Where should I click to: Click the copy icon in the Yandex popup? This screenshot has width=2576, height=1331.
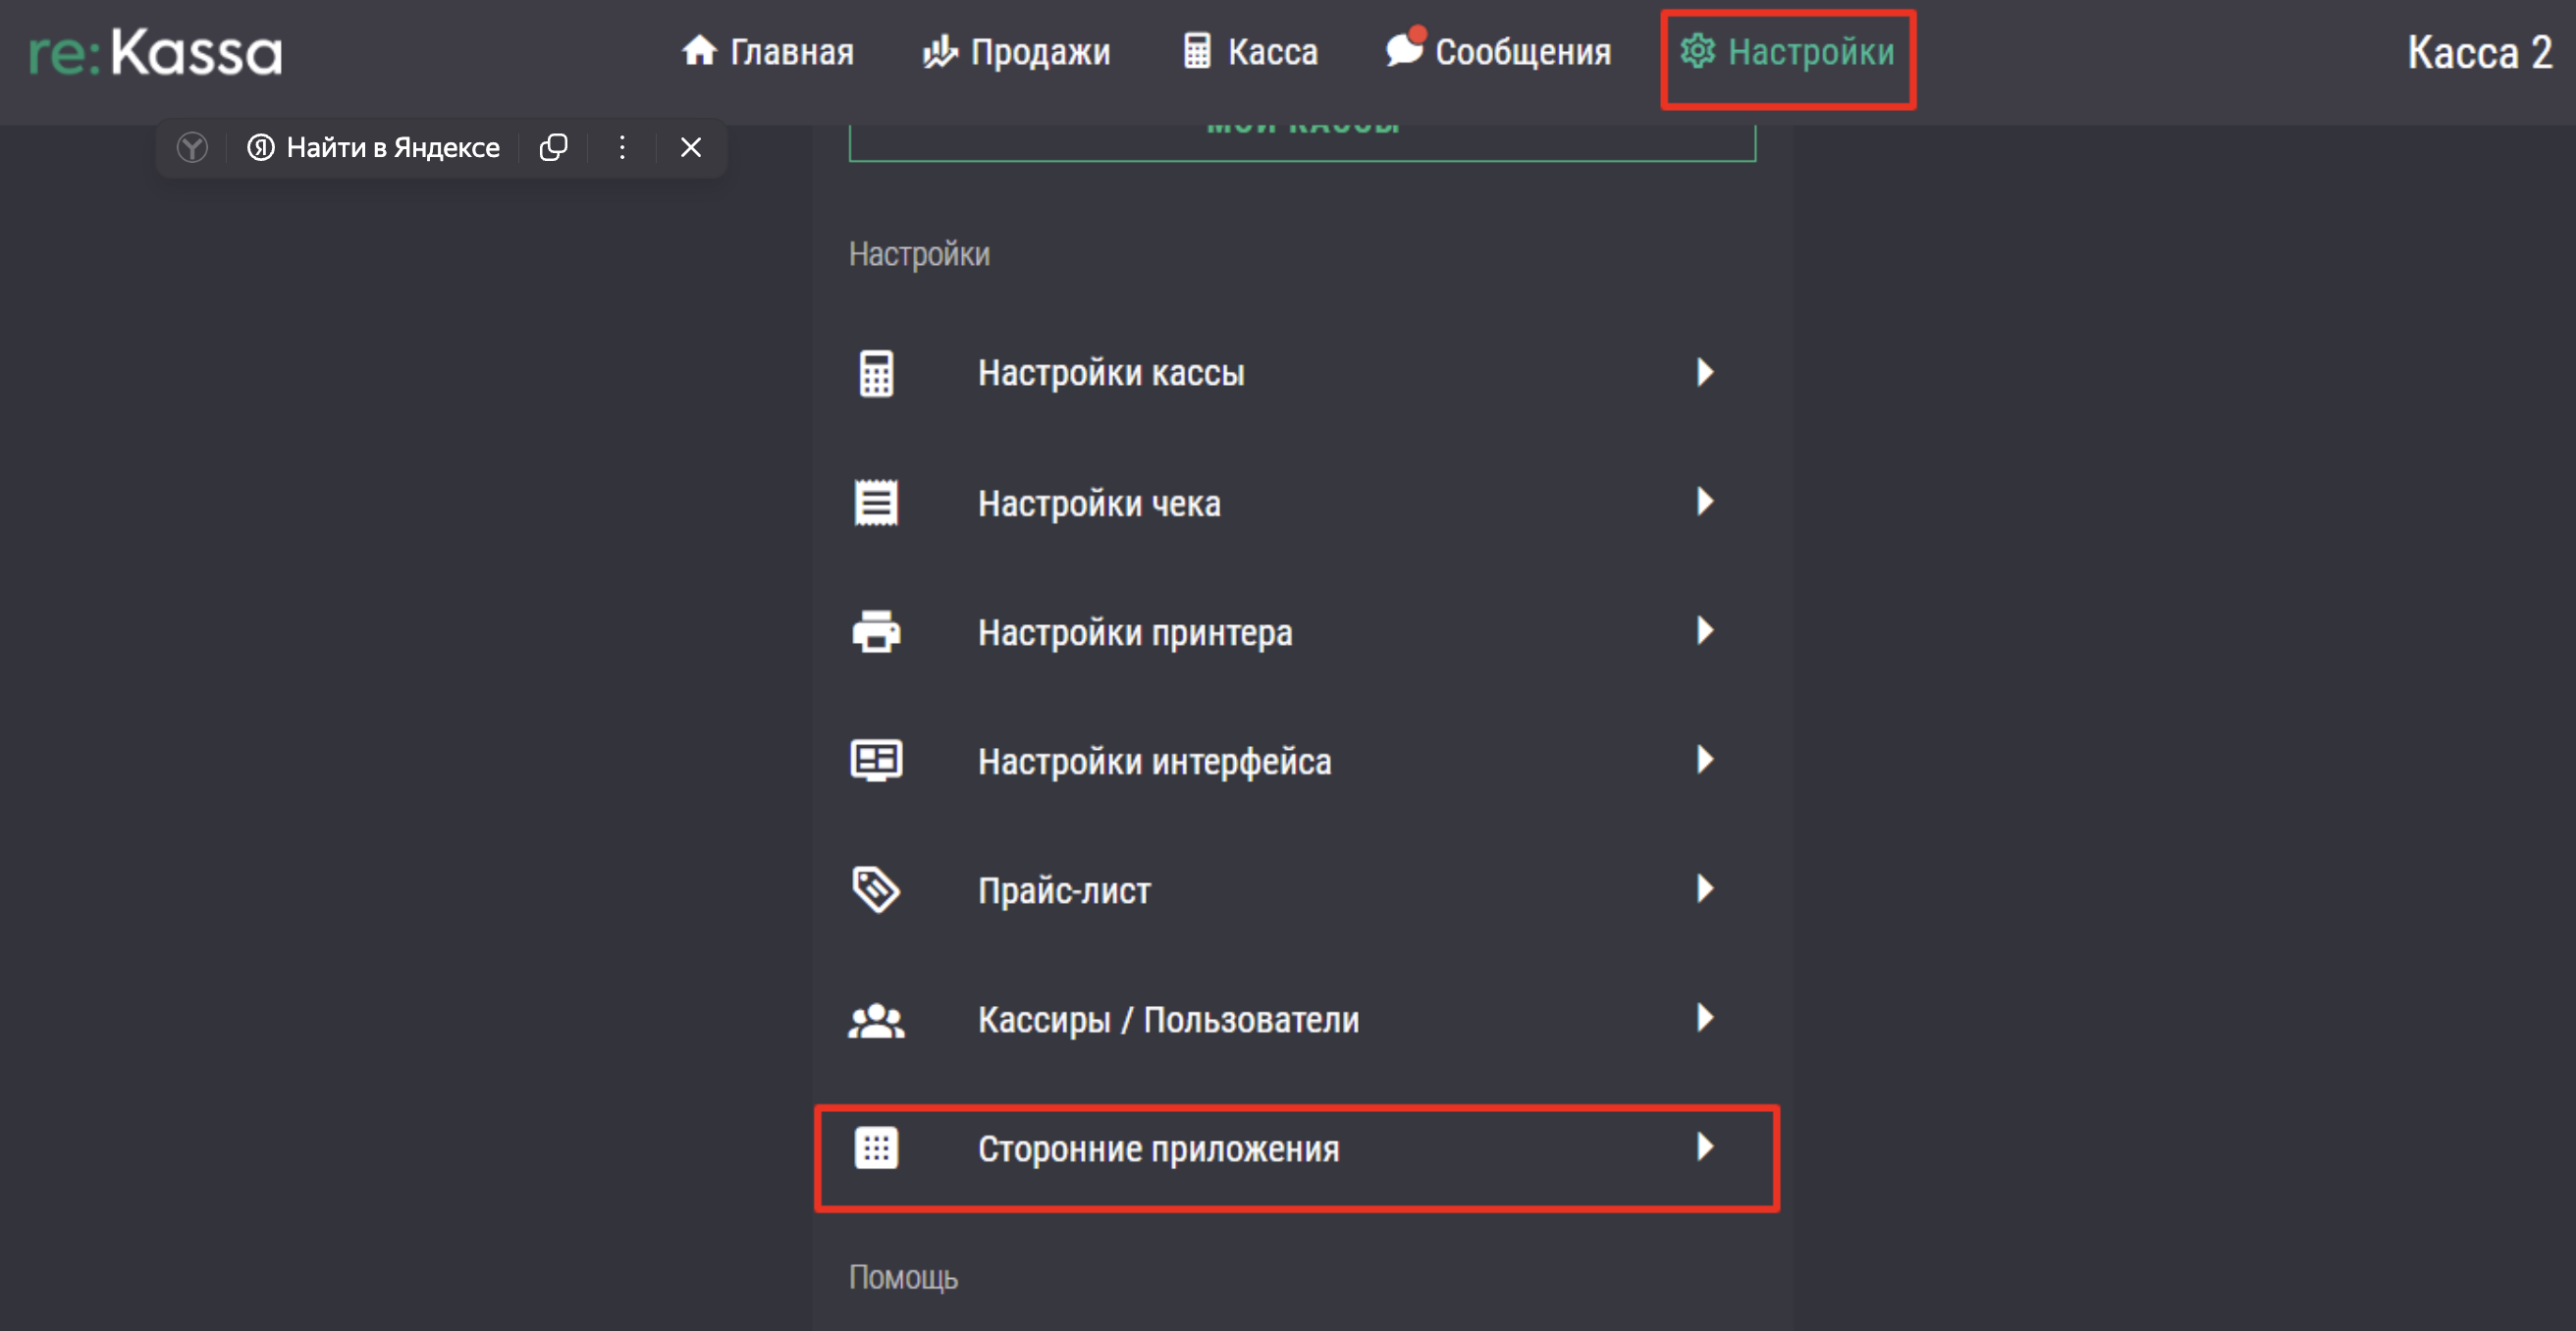coord(553,148)
